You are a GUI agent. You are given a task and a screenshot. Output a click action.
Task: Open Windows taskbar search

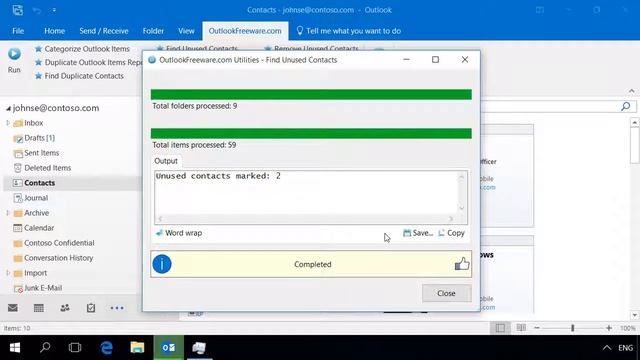point(45,348)
